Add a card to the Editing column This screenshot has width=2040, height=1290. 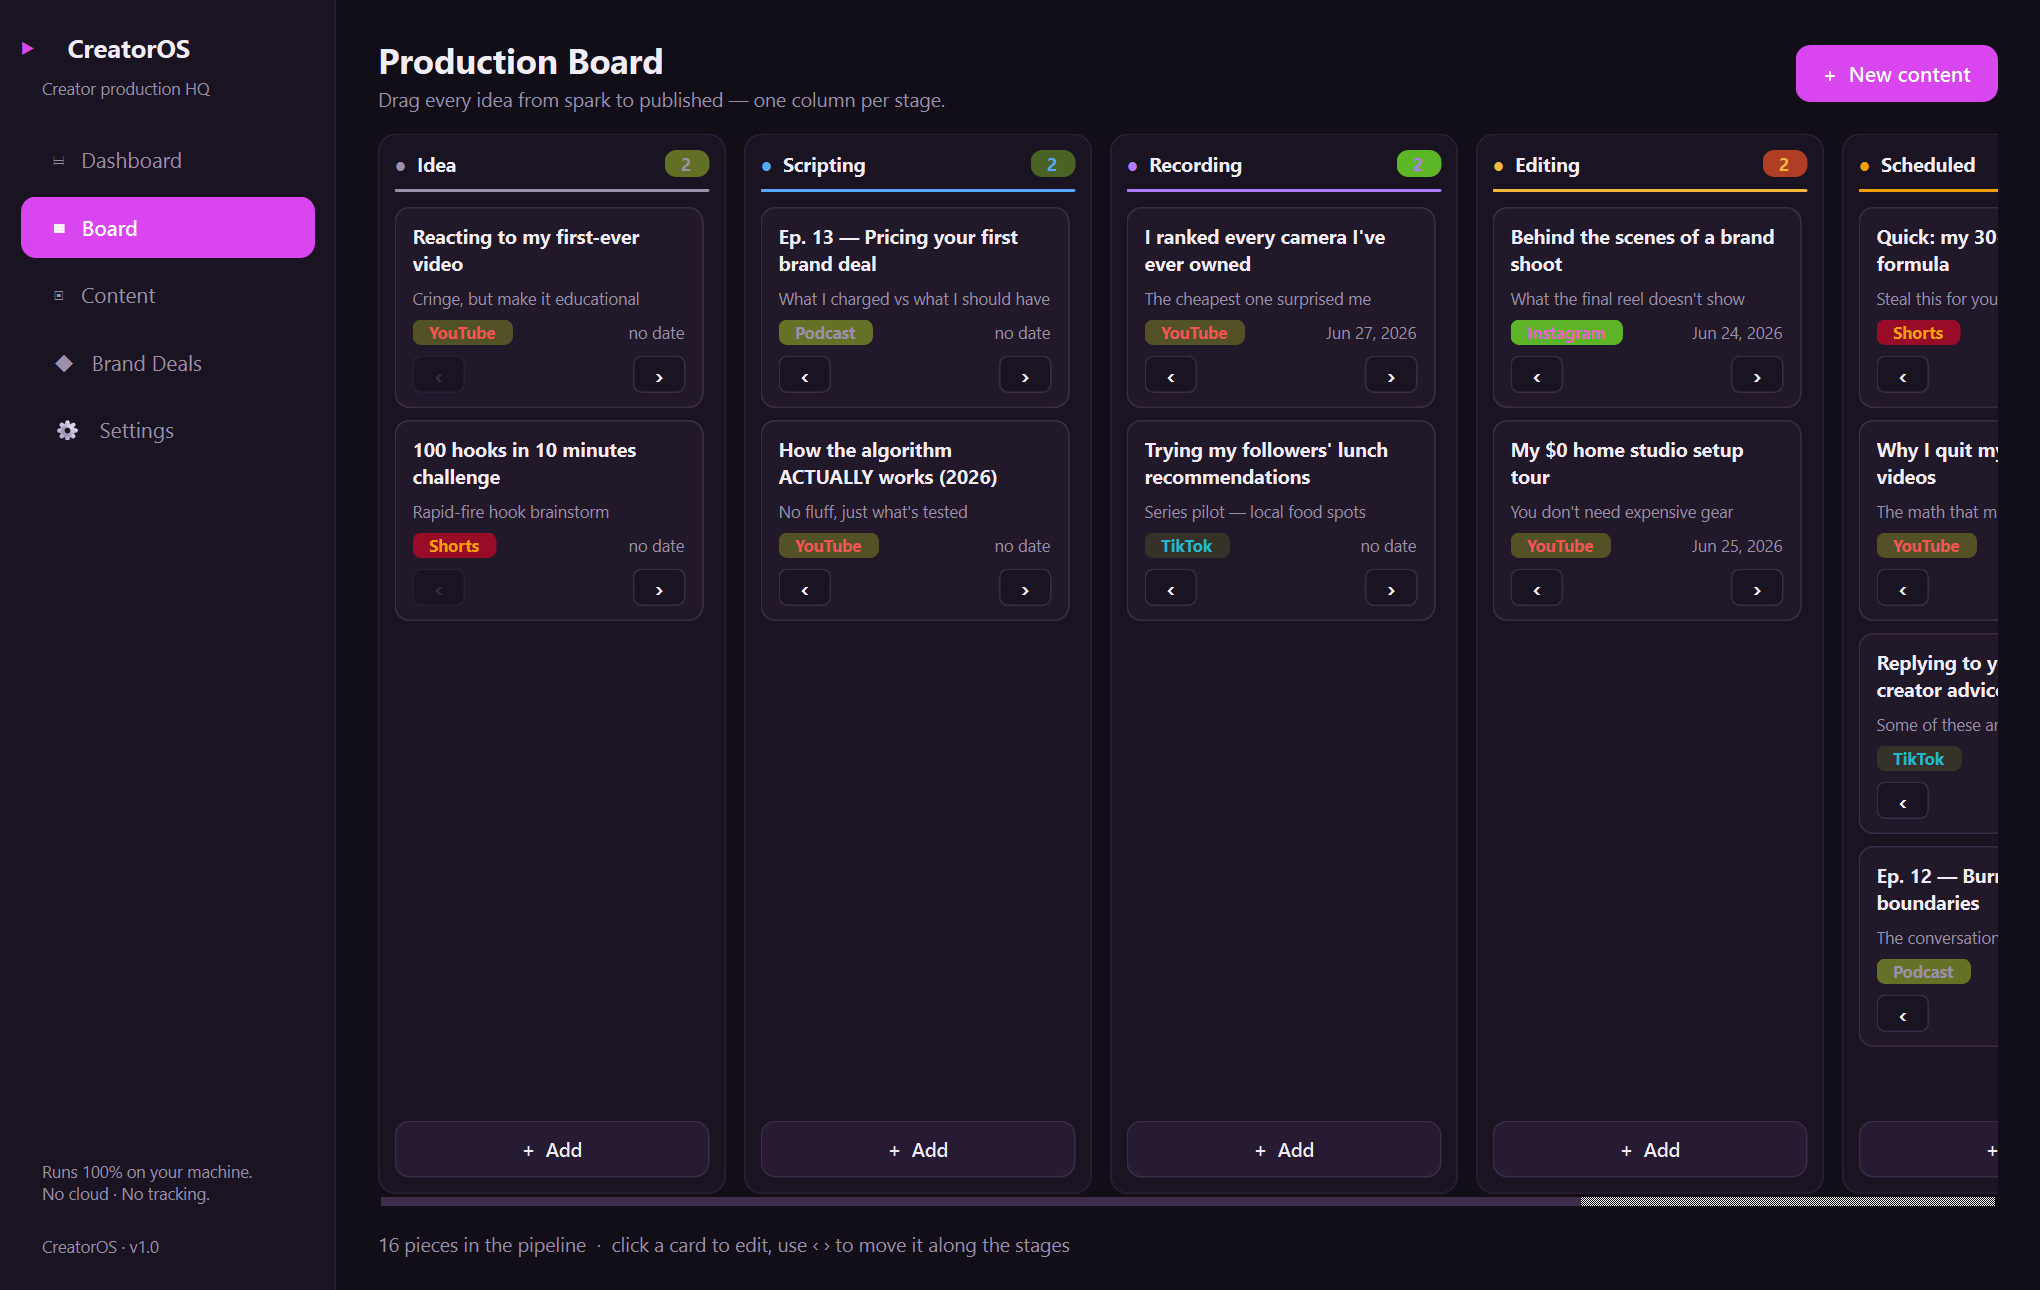[x=1650, y=1150]
